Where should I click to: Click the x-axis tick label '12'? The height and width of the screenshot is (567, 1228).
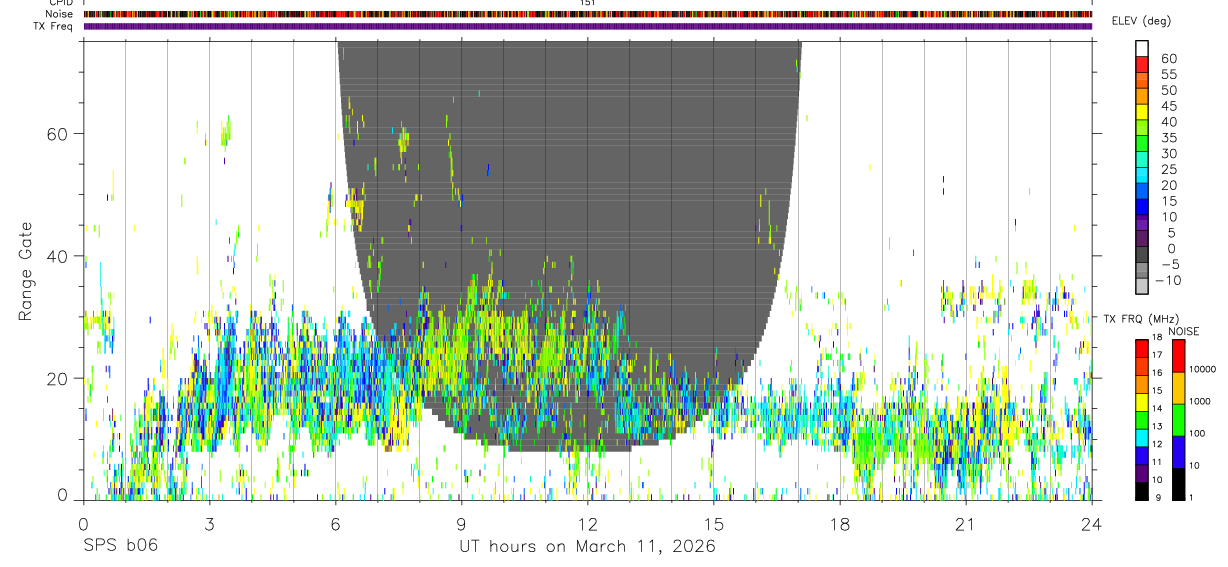click(x=587, y=524)
